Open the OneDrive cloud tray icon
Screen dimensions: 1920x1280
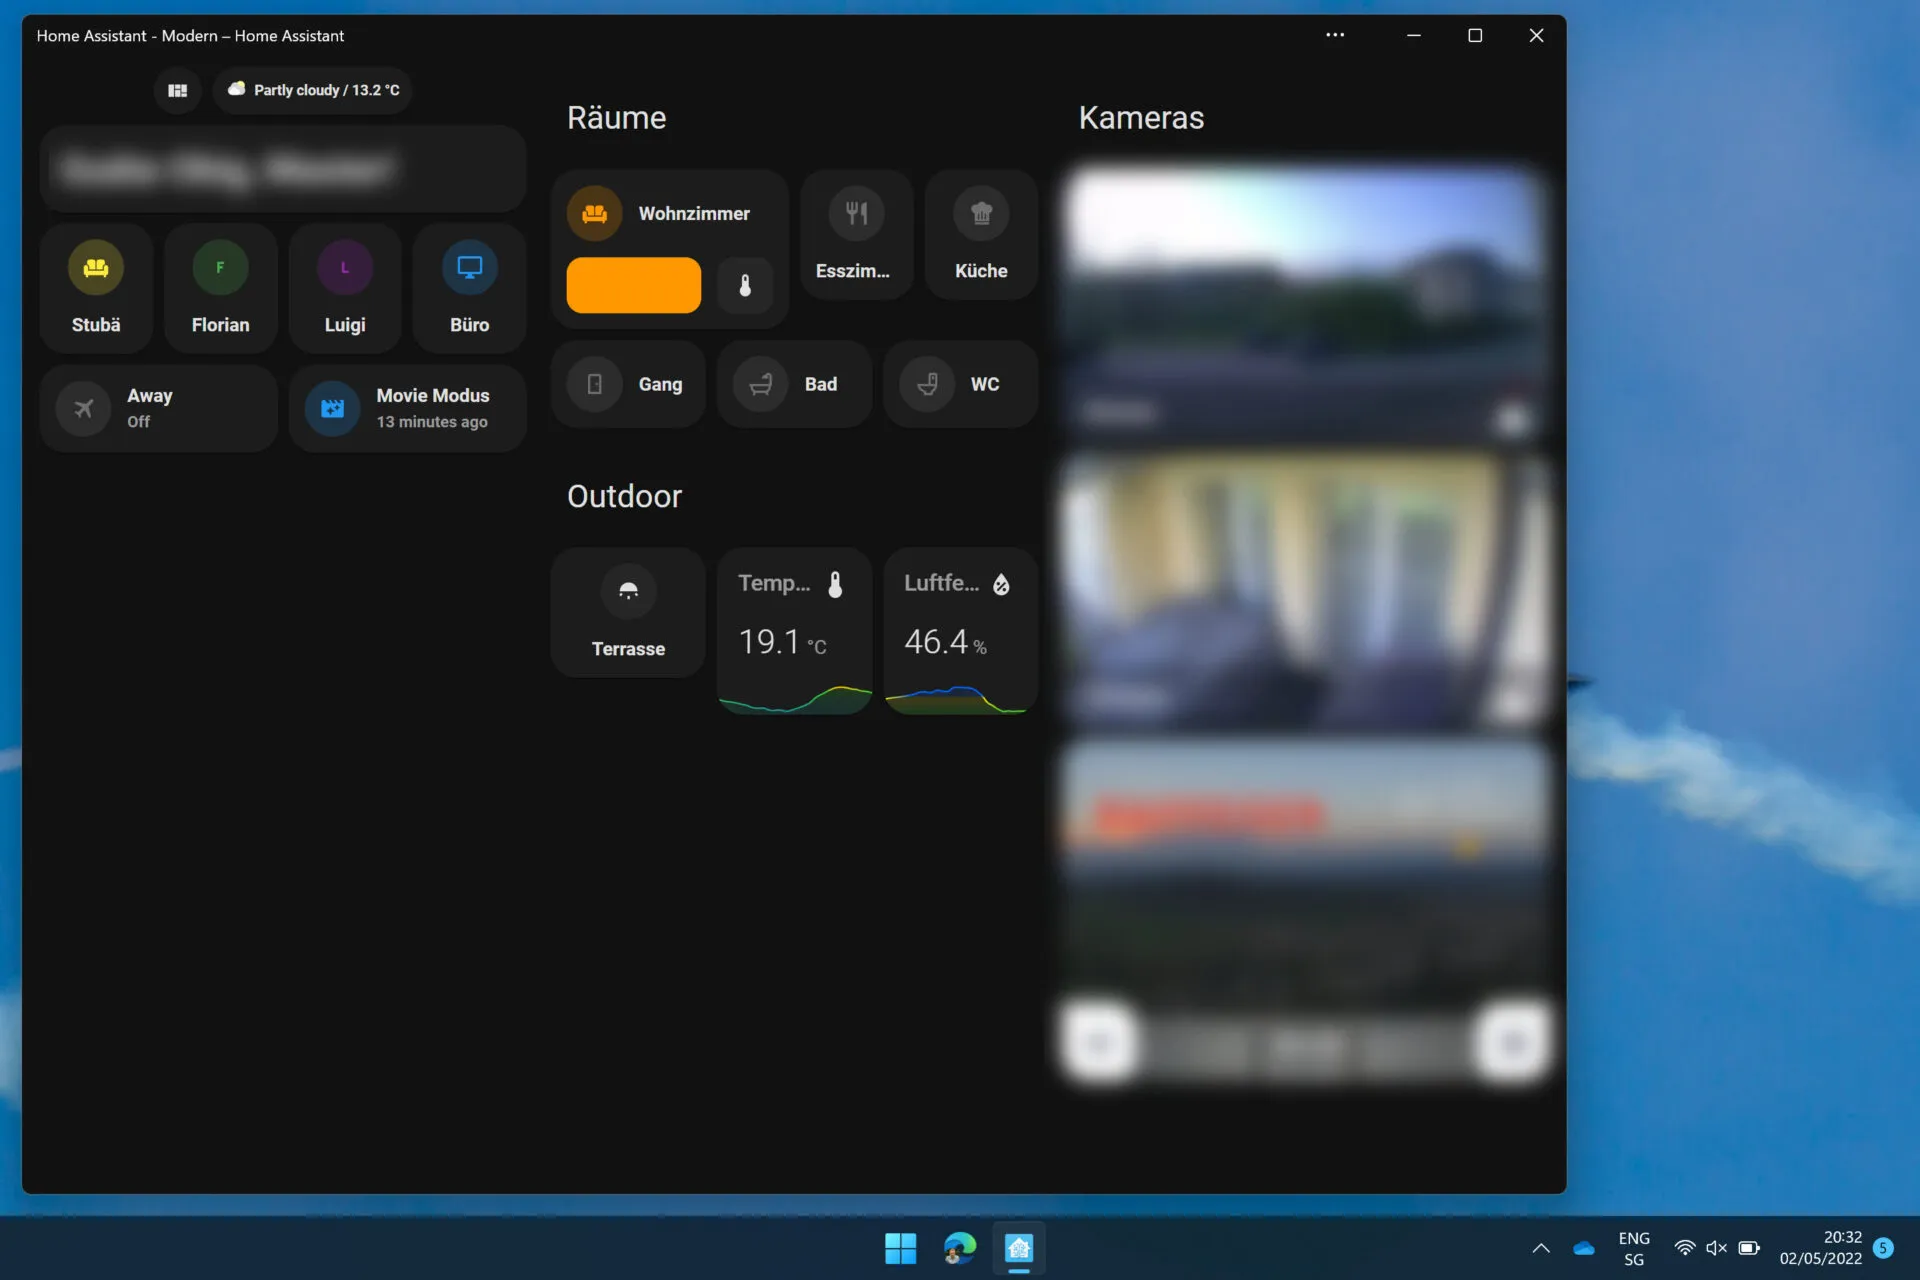click(x=1584, y=1248)
